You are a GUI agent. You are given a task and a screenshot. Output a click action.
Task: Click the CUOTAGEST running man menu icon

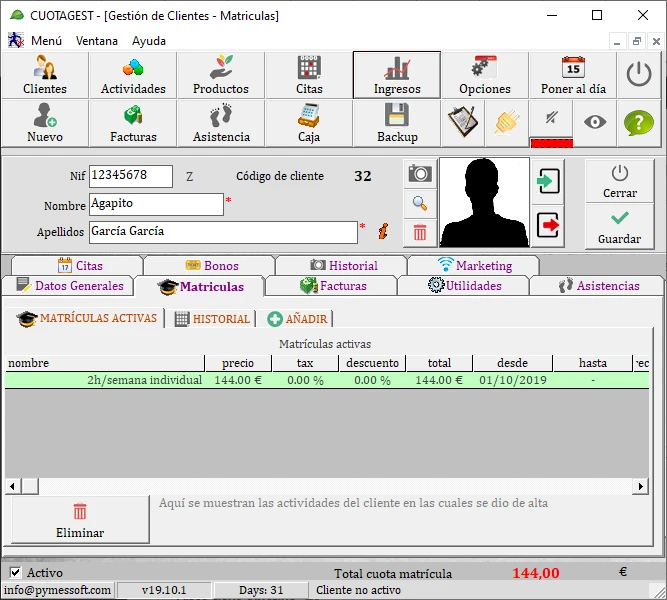point(16,40)
